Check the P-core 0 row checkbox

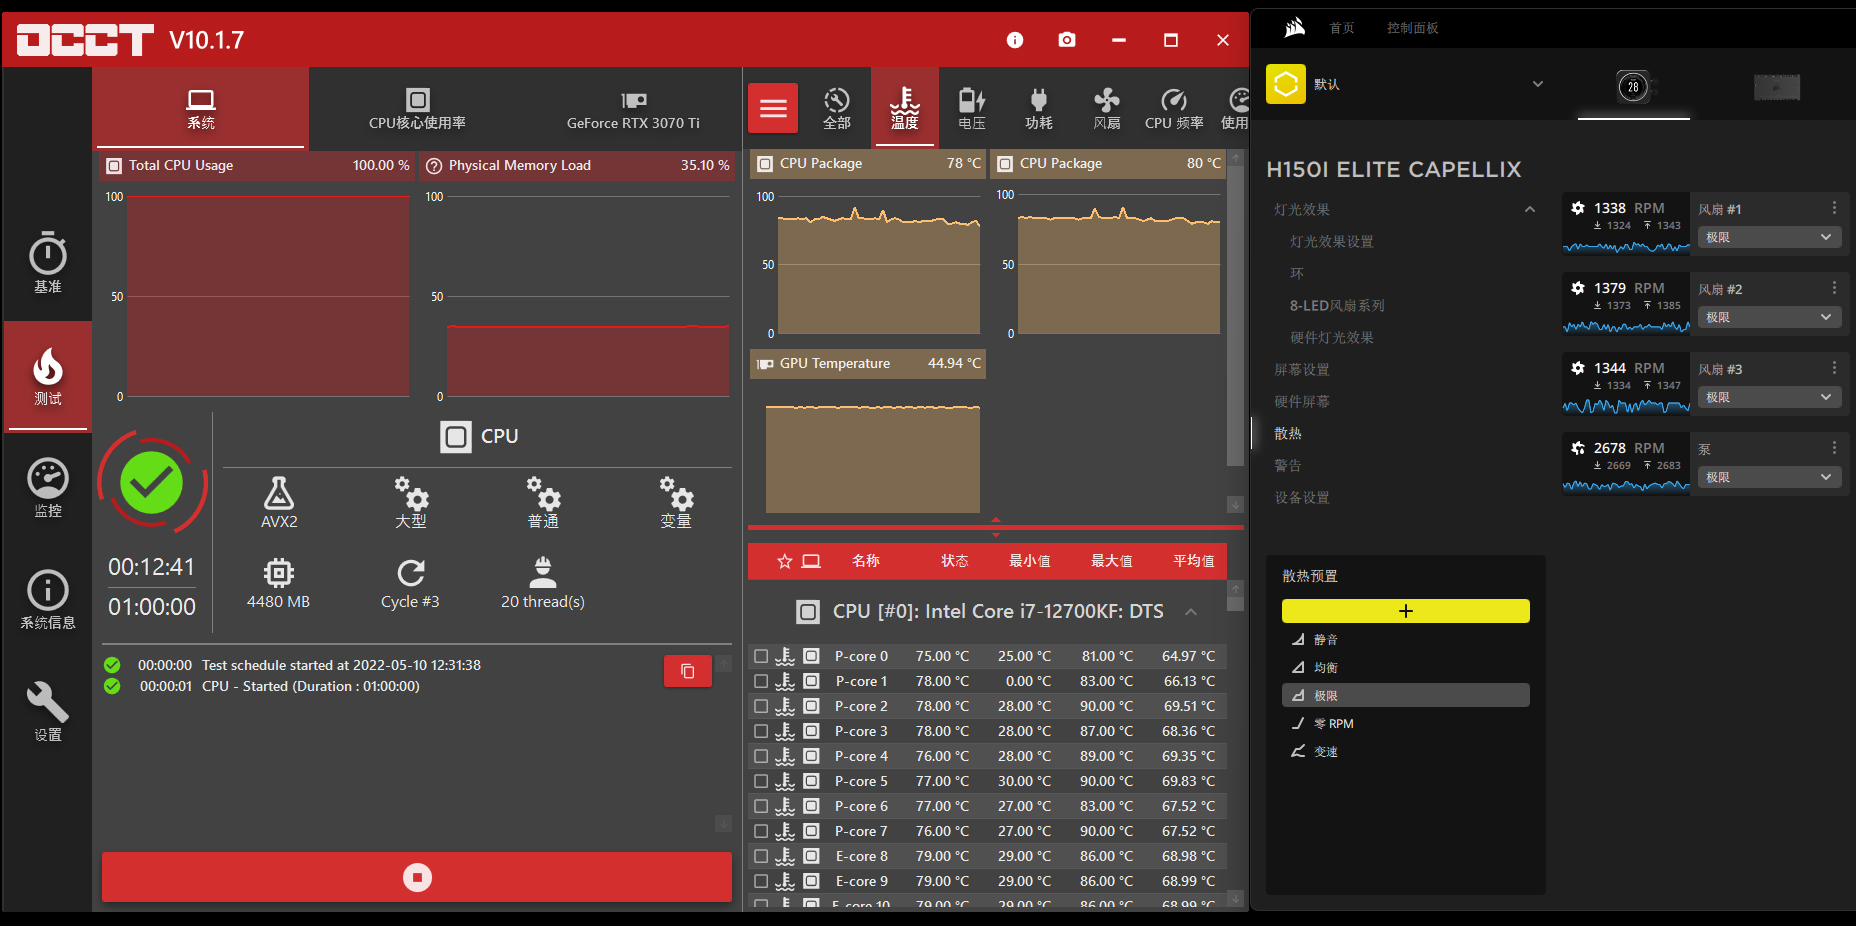pyautogui.click(x=761, y=656)
